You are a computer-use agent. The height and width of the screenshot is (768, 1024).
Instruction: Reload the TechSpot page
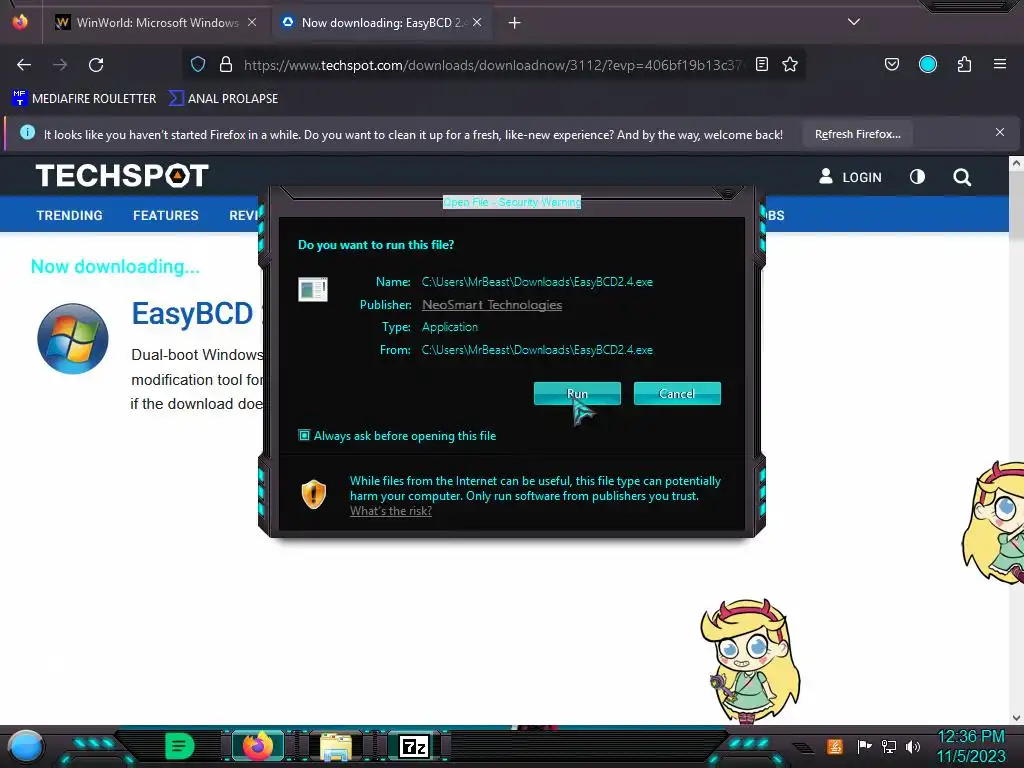(96, 65)
